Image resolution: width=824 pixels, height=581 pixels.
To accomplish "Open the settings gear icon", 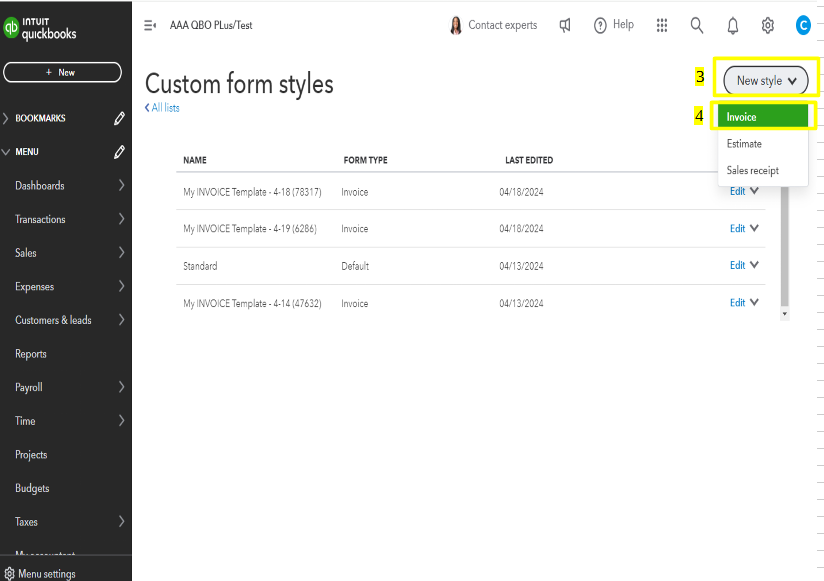I will [768, 25].
